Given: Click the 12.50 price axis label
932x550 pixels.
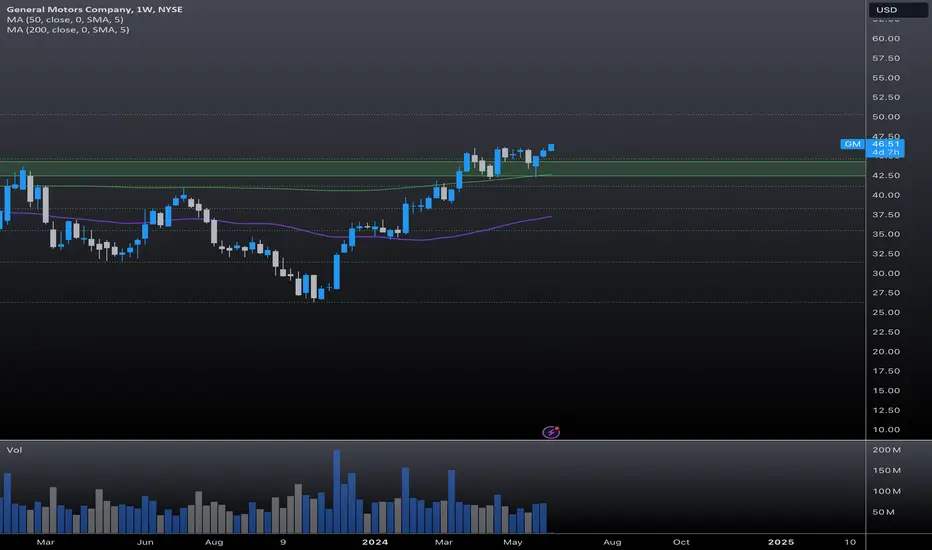Looking at the screenshot, I should 886,410.
